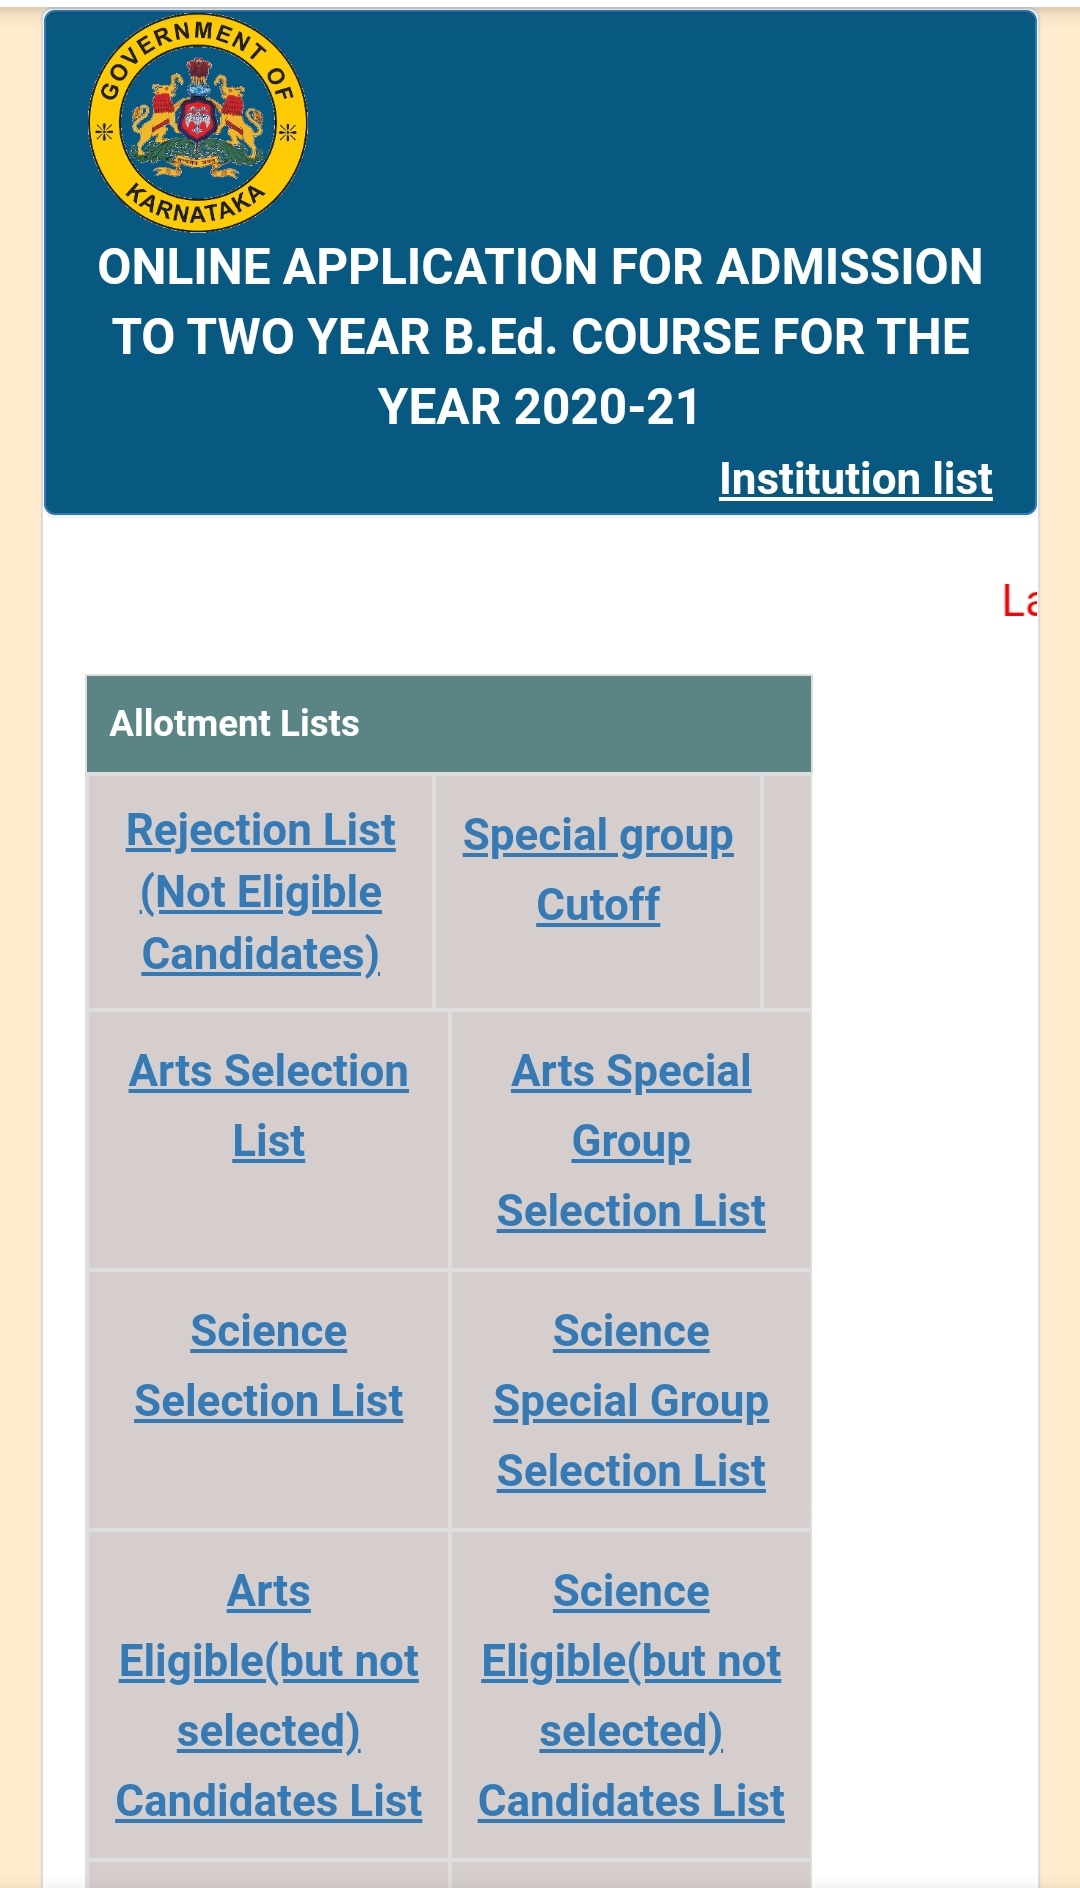This screenshot has height=1888, width=1080.
Task: Open Arts Eligible but not selected Candidates List
Action: pyautogui.click(x=268, y=1695)
